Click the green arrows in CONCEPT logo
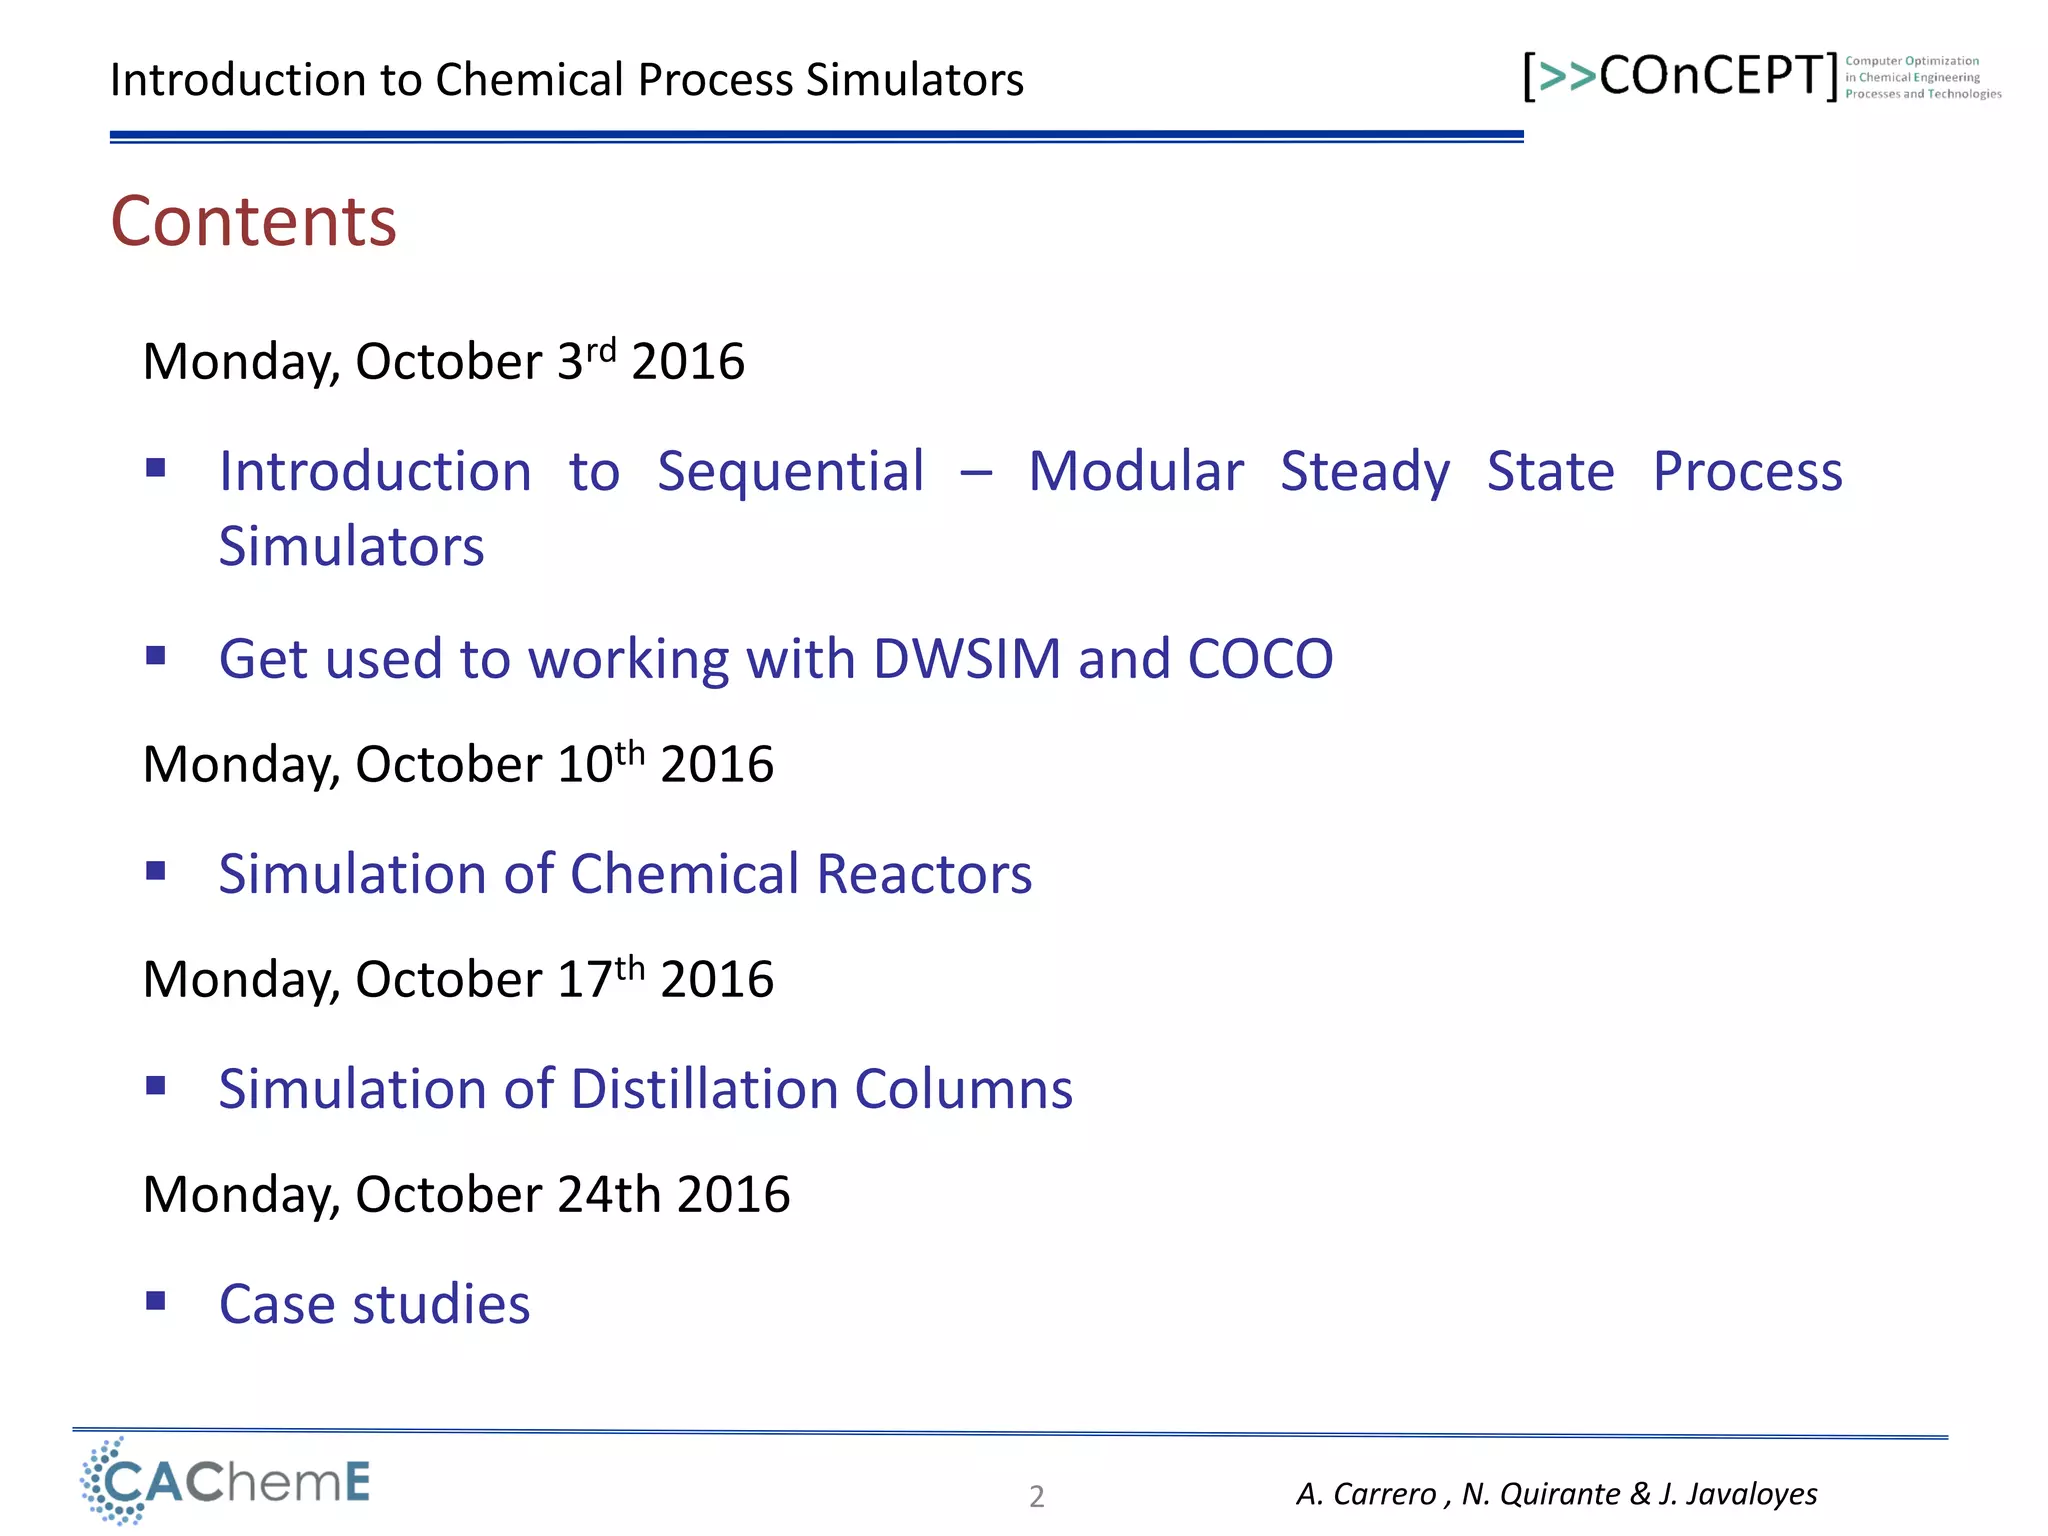This screenshot has height=1536, width=2048. (1567, 77)
